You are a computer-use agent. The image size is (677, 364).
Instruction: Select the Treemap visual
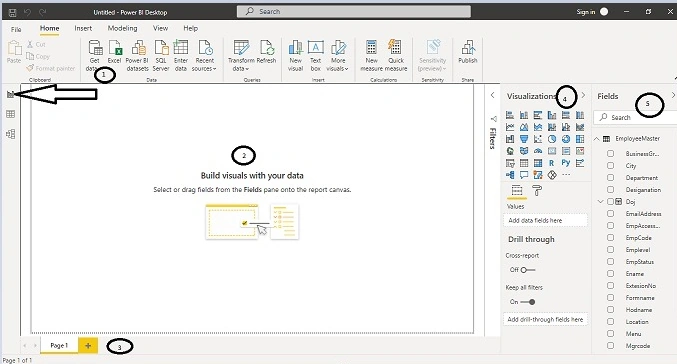click(580, 139)
